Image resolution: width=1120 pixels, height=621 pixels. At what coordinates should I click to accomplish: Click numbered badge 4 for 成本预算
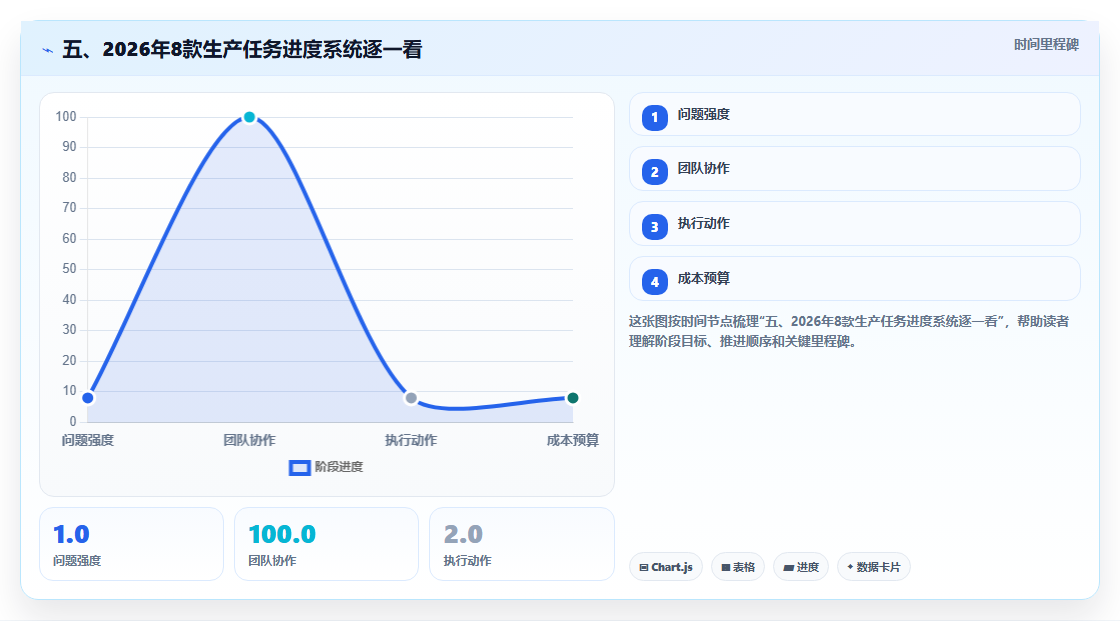654,282
